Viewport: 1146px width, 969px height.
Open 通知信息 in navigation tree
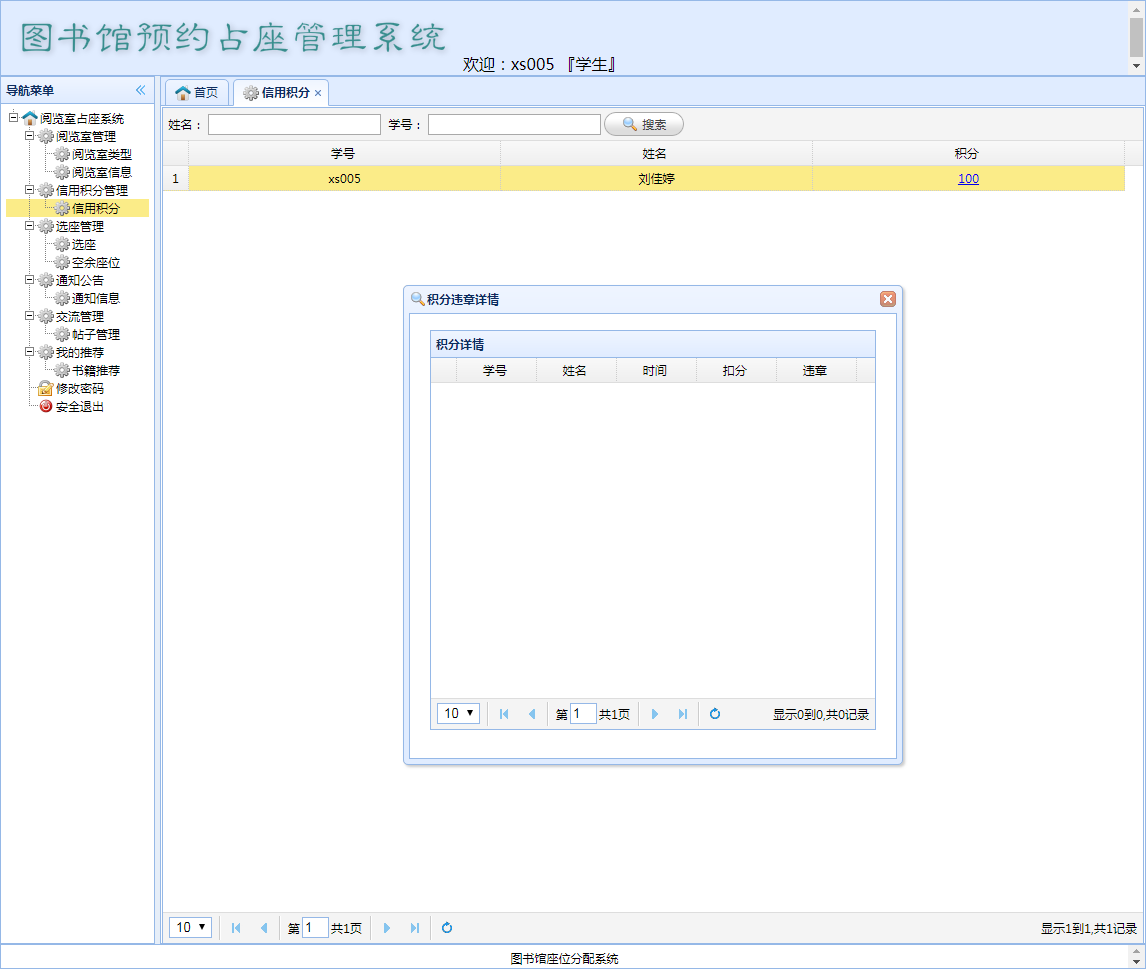point(96,298)
